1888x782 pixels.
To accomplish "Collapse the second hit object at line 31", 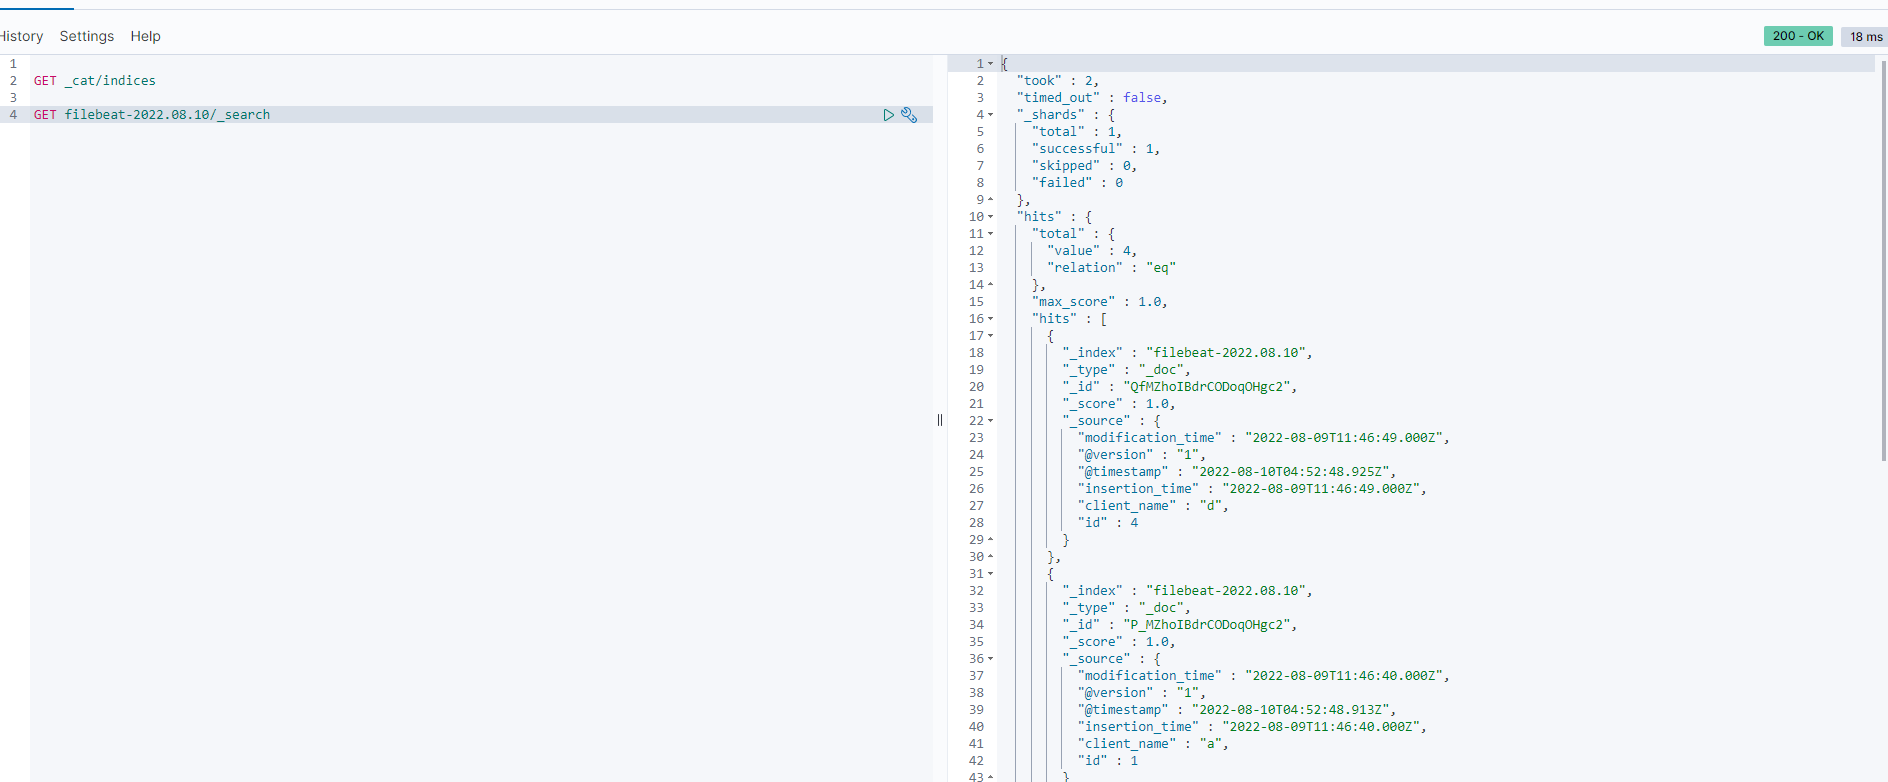I will [x=991, y=574].
